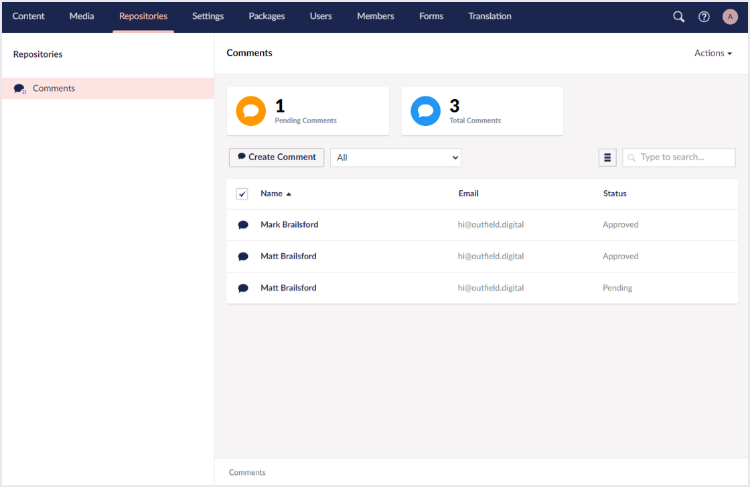This screenshot has width=750, height=487.
Task: Open the All filter dropdown
Action: [x=395, y=157]
